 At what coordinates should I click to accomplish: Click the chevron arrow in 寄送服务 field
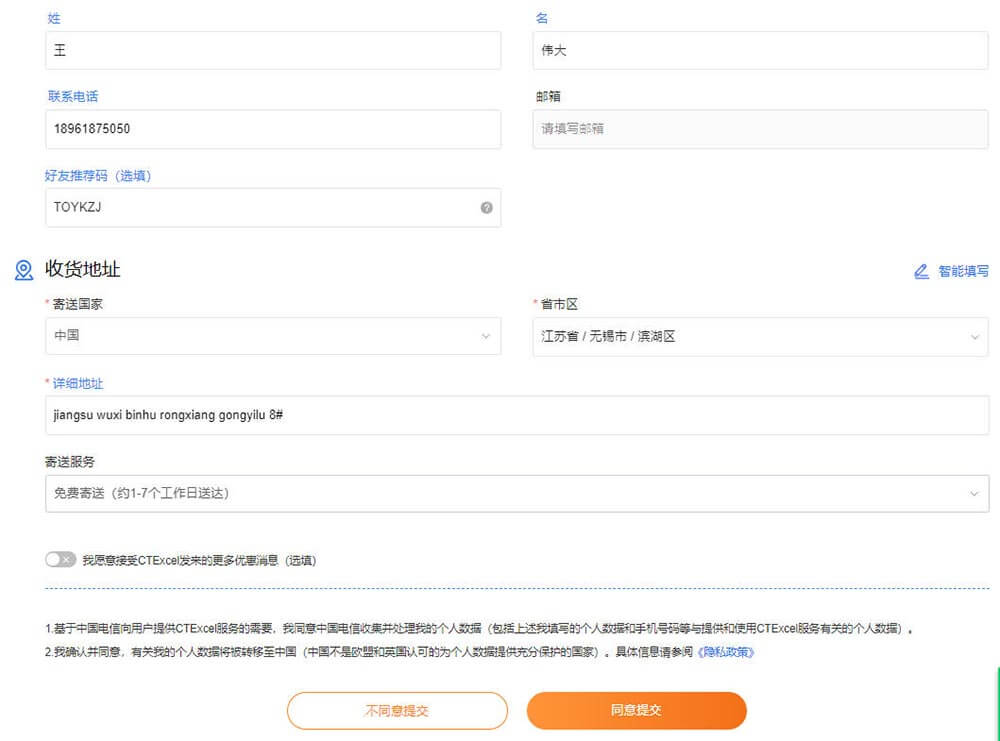pyautogui.click(x=974, y=493)
